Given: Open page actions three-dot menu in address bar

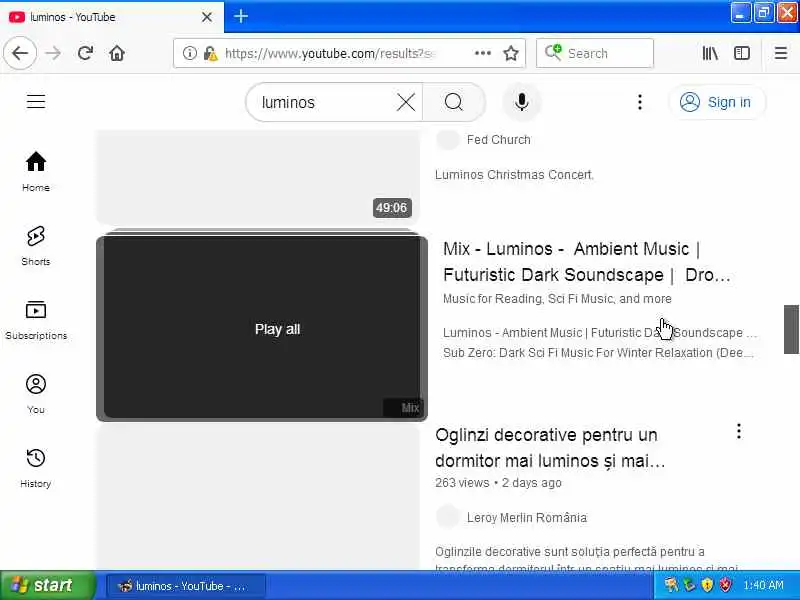Looking at the screenshot, I should coord(483,53).
